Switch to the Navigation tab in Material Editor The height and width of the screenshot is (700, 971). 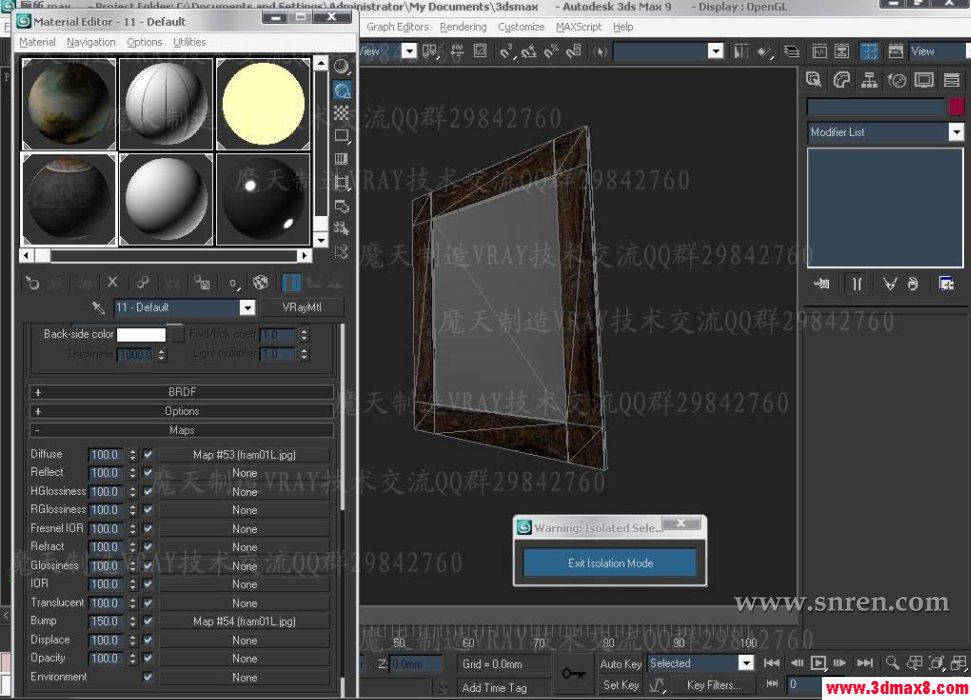[x=91, y=42]
